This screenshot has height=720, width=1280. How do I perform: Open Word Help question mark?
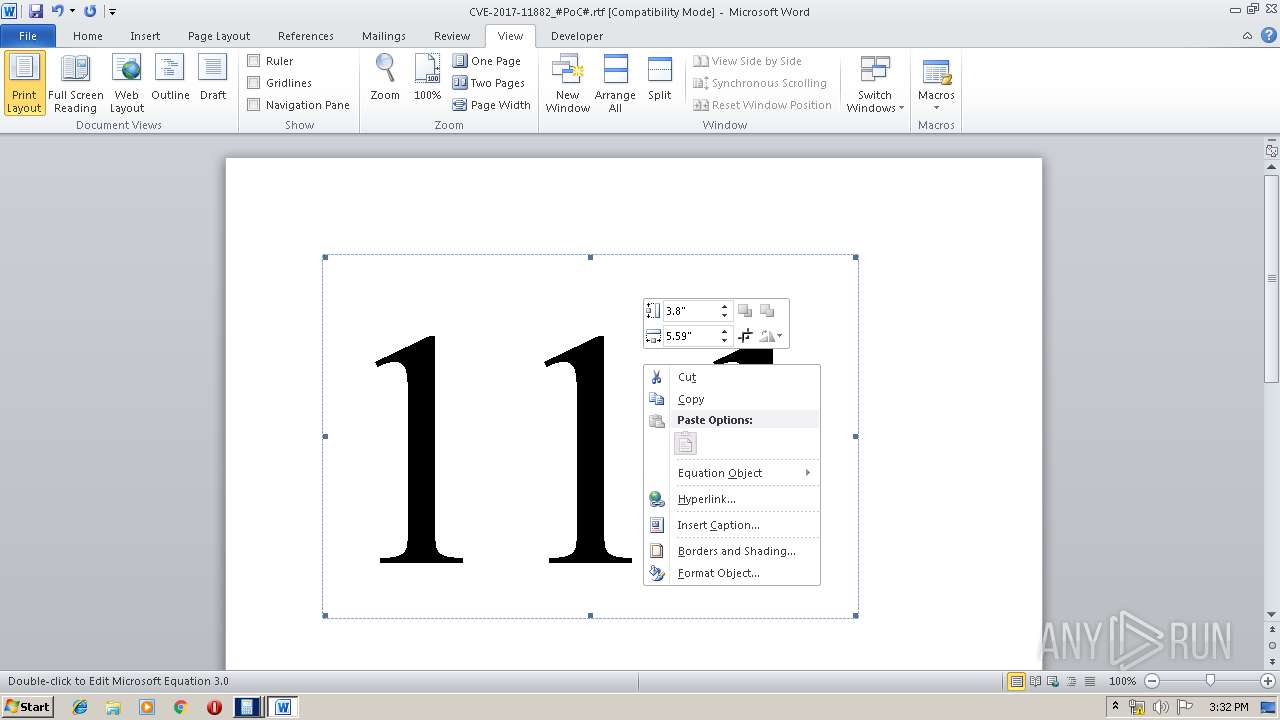1267,36
